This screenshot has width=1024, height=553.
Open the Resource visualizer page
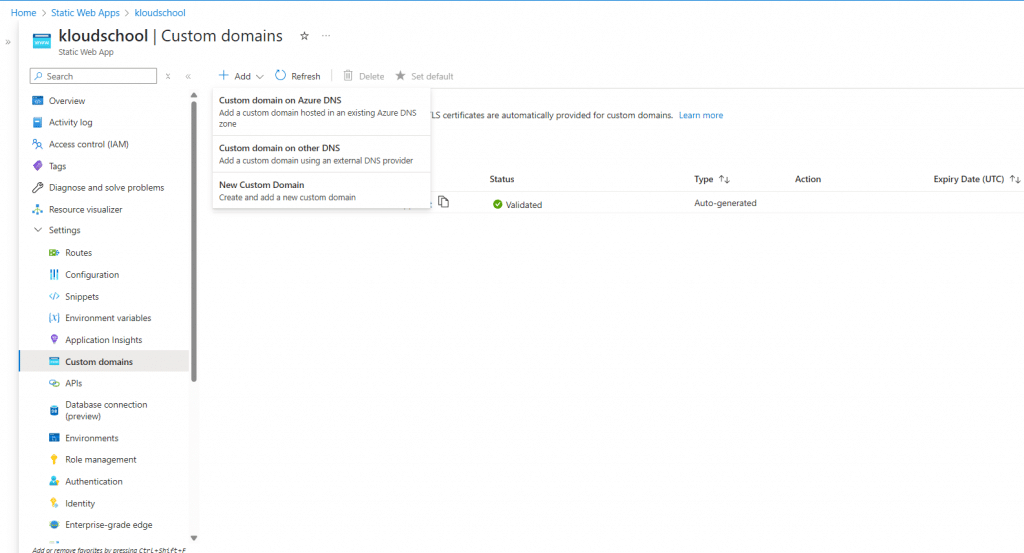click(x=85, y=210)
